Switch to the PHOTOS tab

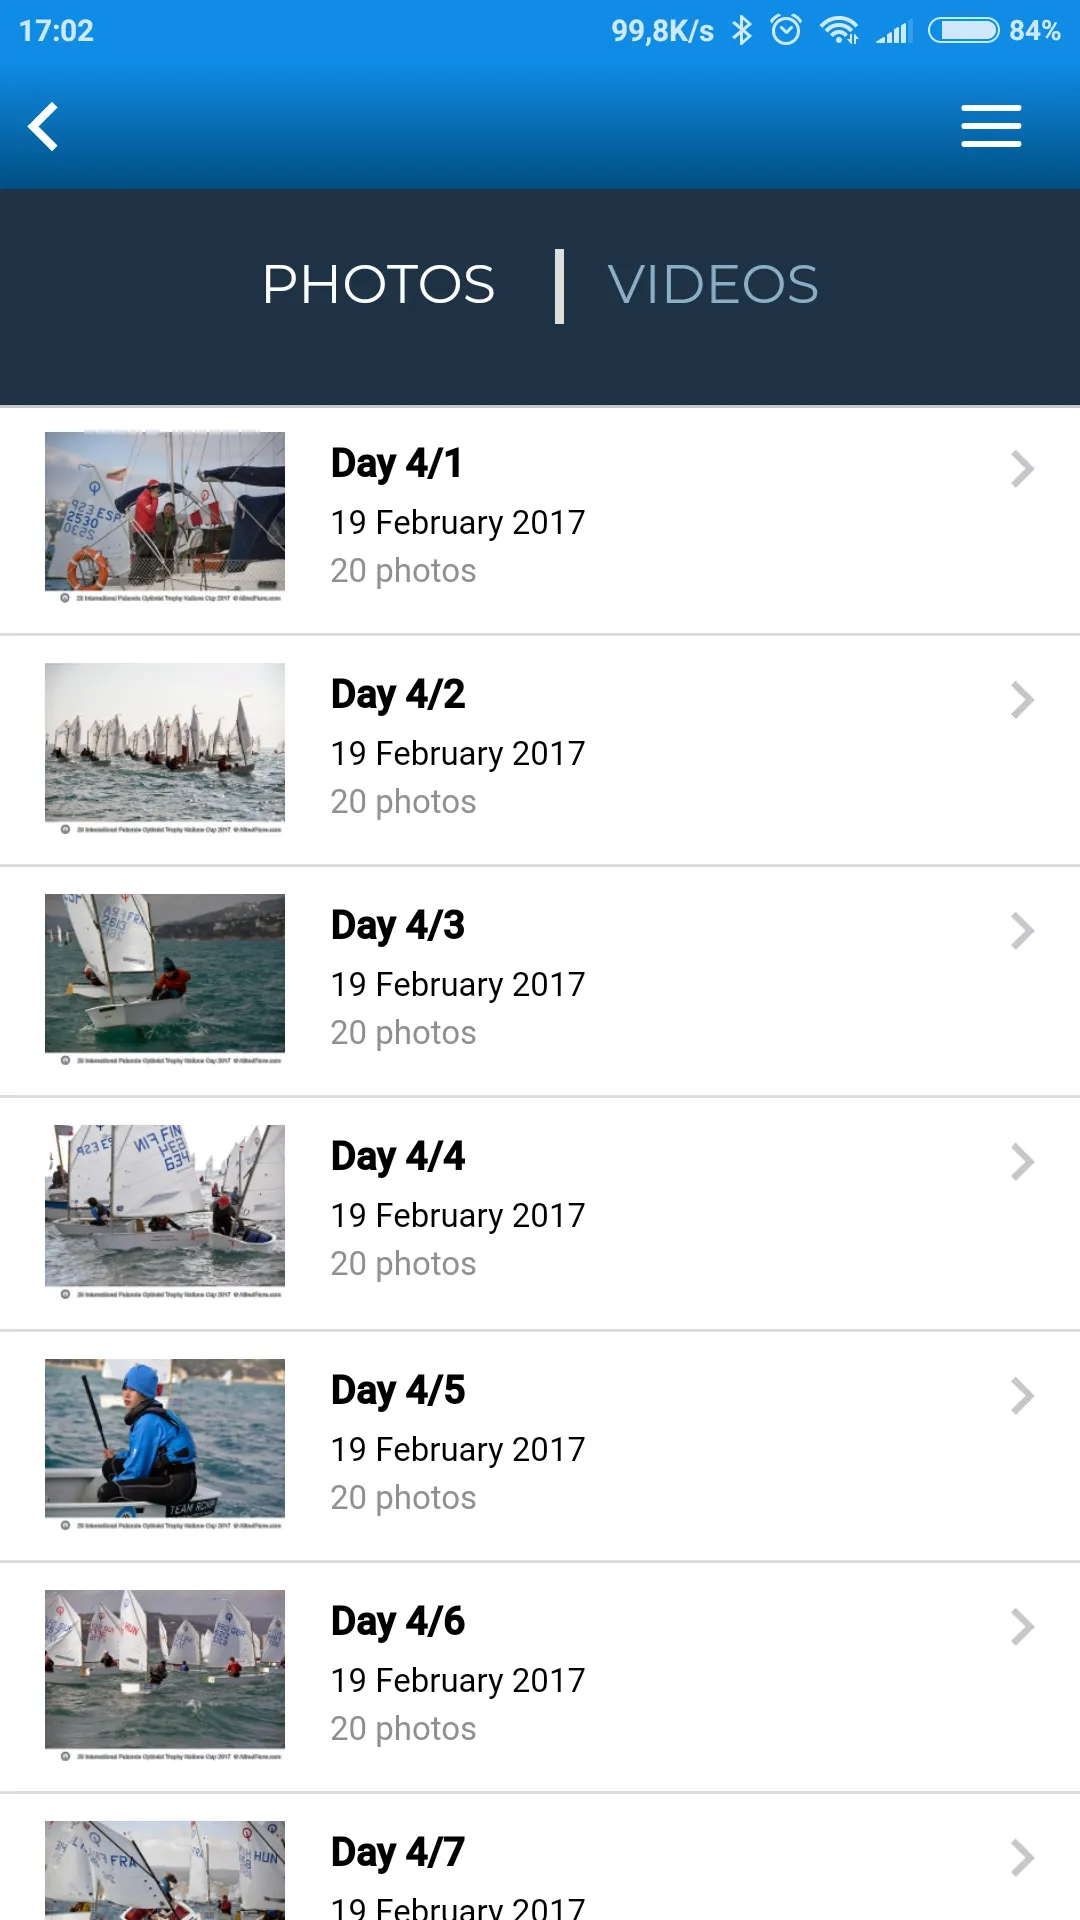pyautogui.click(x=379, y=285)
